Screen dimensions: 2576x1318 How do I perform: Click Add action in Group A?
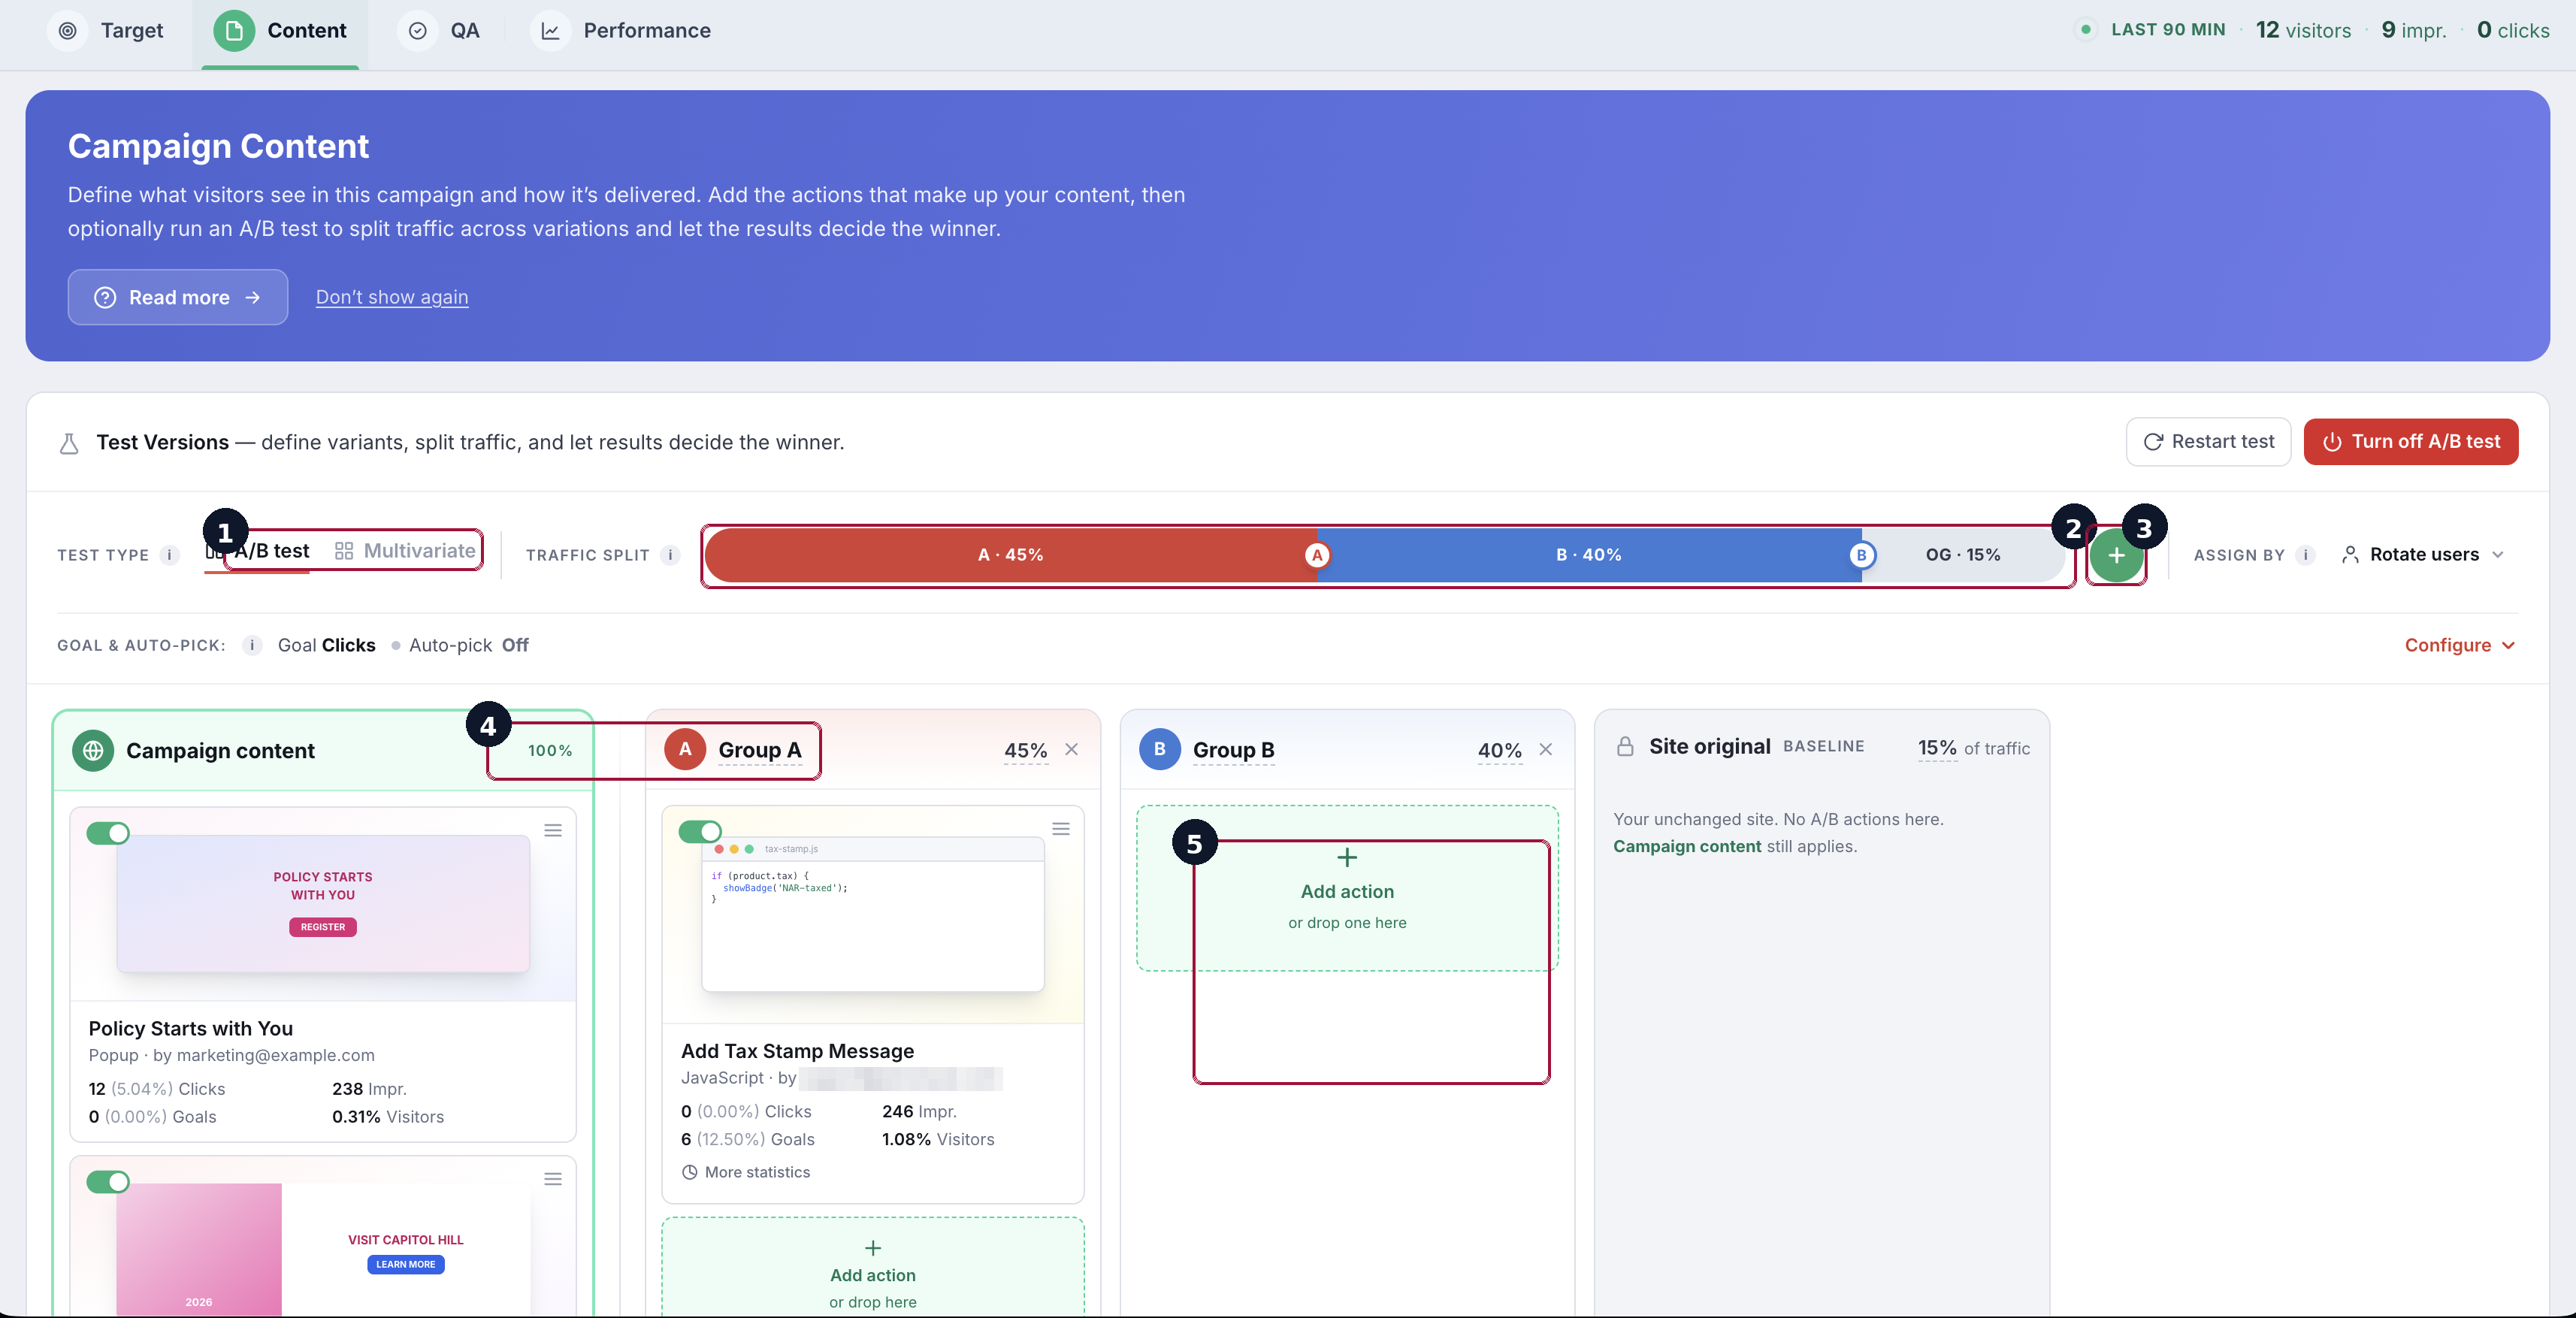pos(872,1267)
